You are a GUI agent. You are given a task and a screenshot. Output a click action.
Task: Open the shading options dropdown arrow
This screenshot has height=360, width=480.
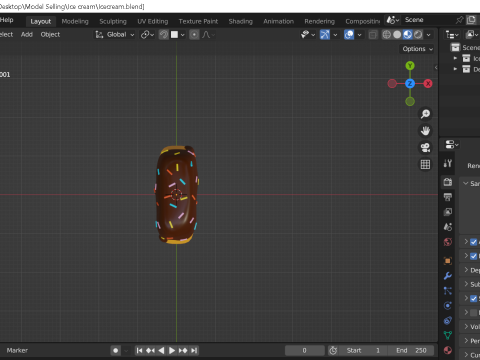(428, 35)
